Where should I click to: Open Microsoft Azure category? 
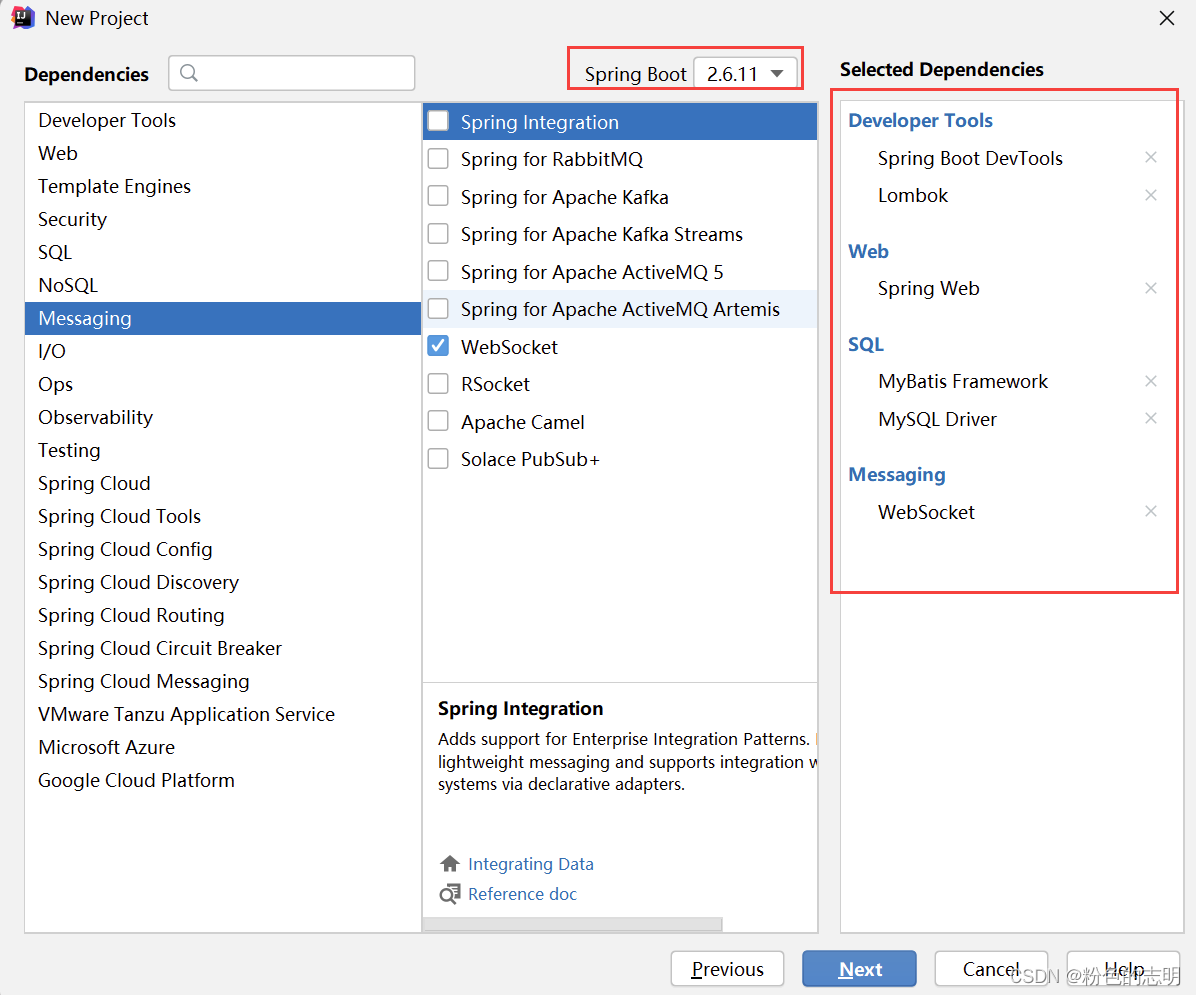(x=223, y=747)
